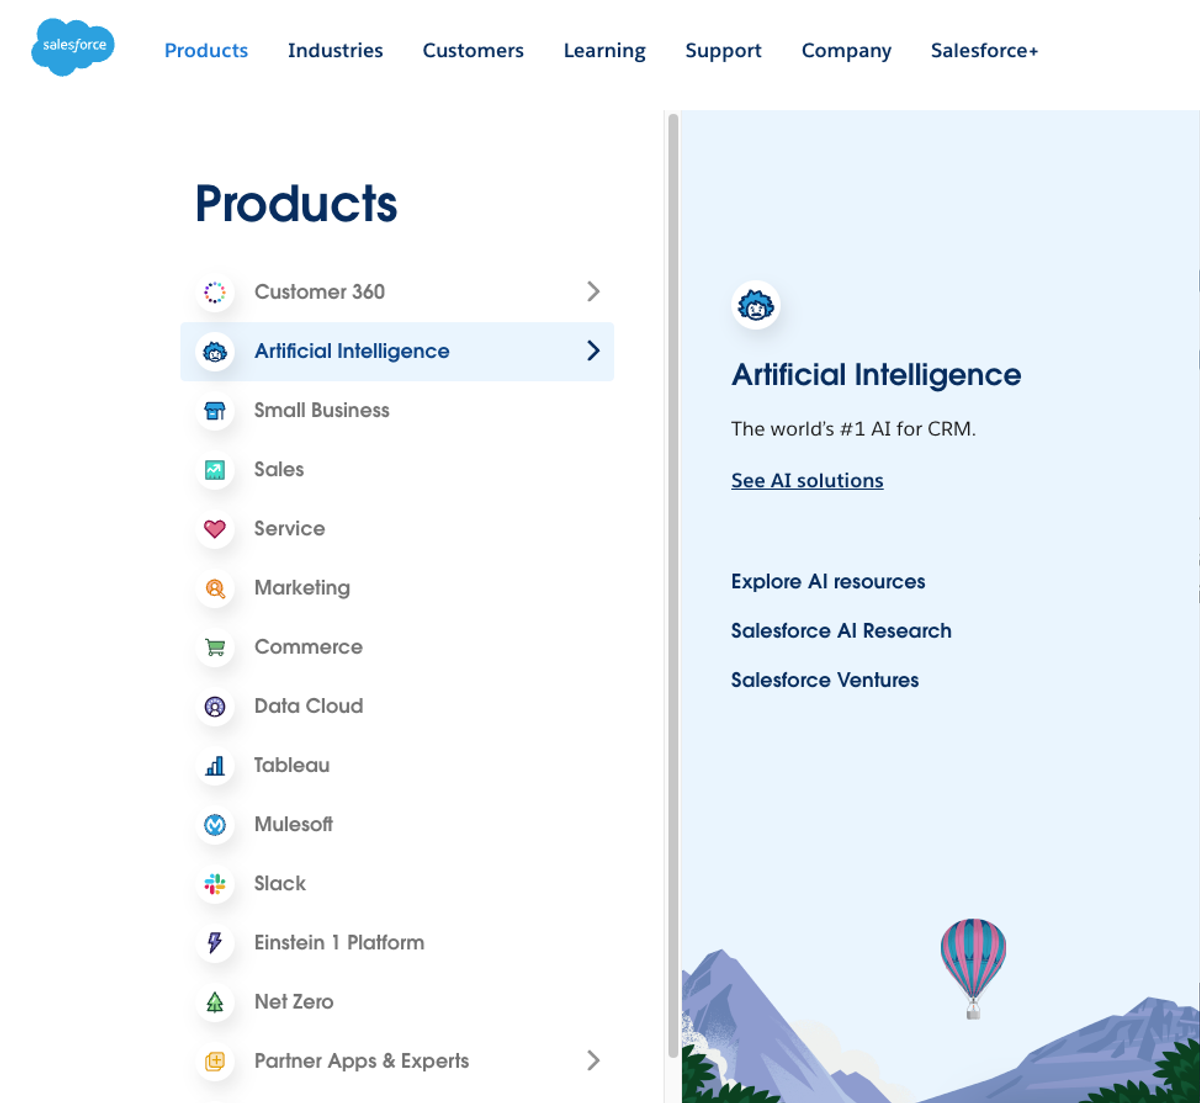
Task: Click the chart icon next to Sales
Action: (x=215, y=470)
